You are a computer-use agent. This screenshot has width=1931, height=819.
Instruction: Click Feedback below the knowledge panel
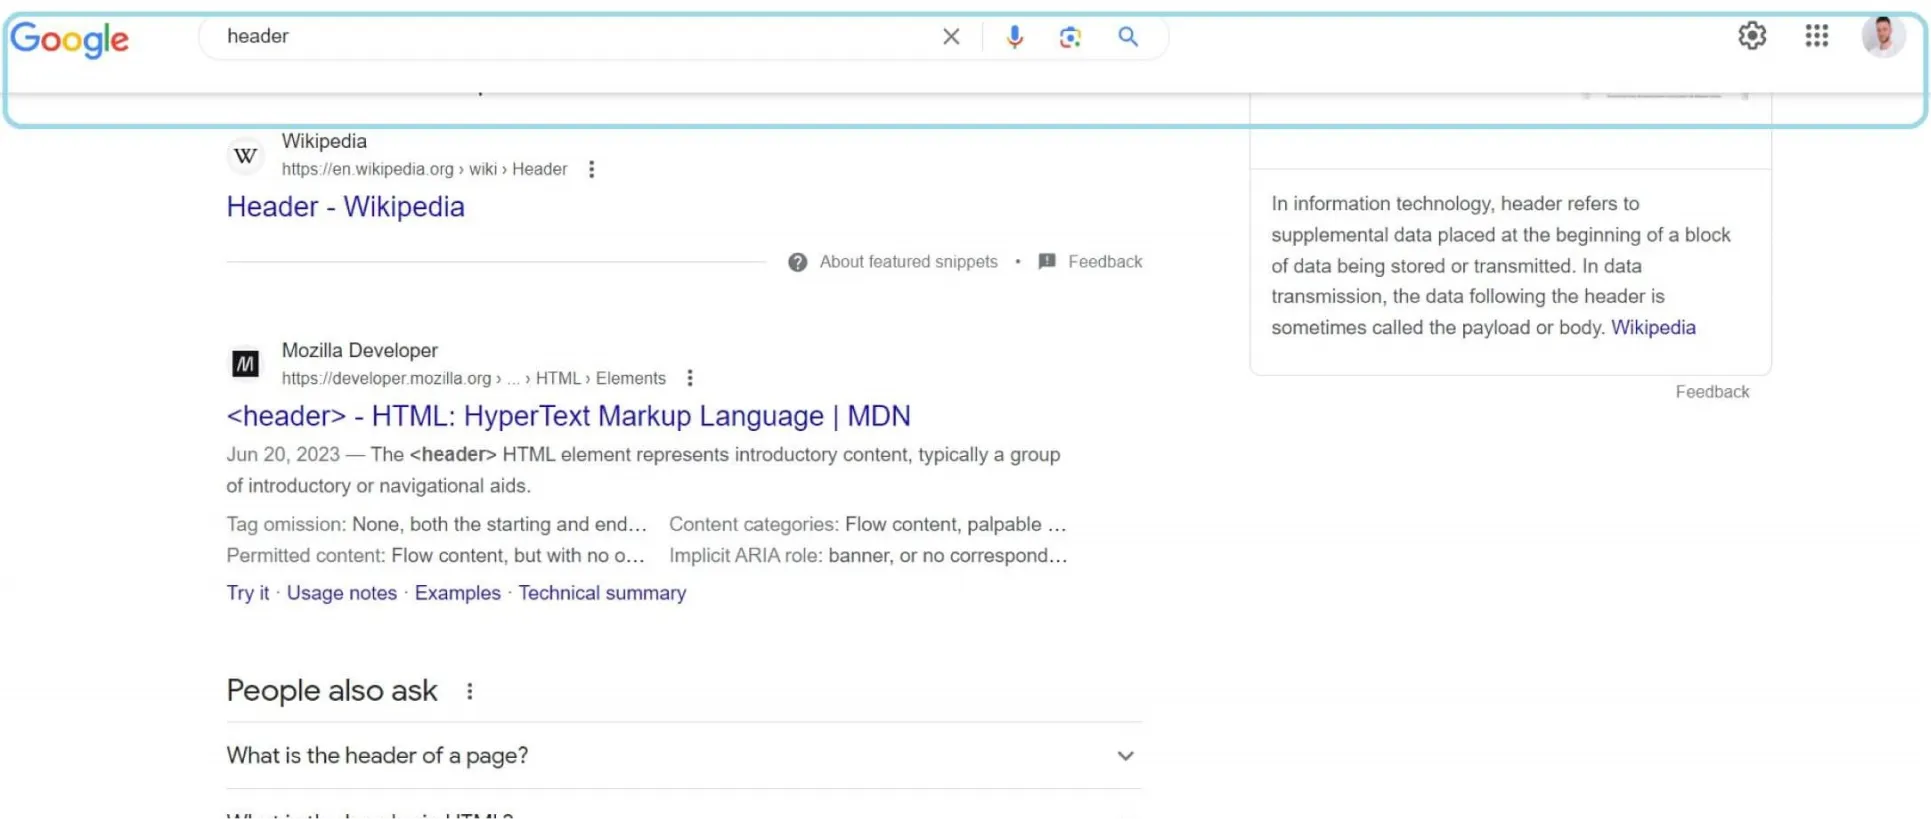[x=1712, y=392]
